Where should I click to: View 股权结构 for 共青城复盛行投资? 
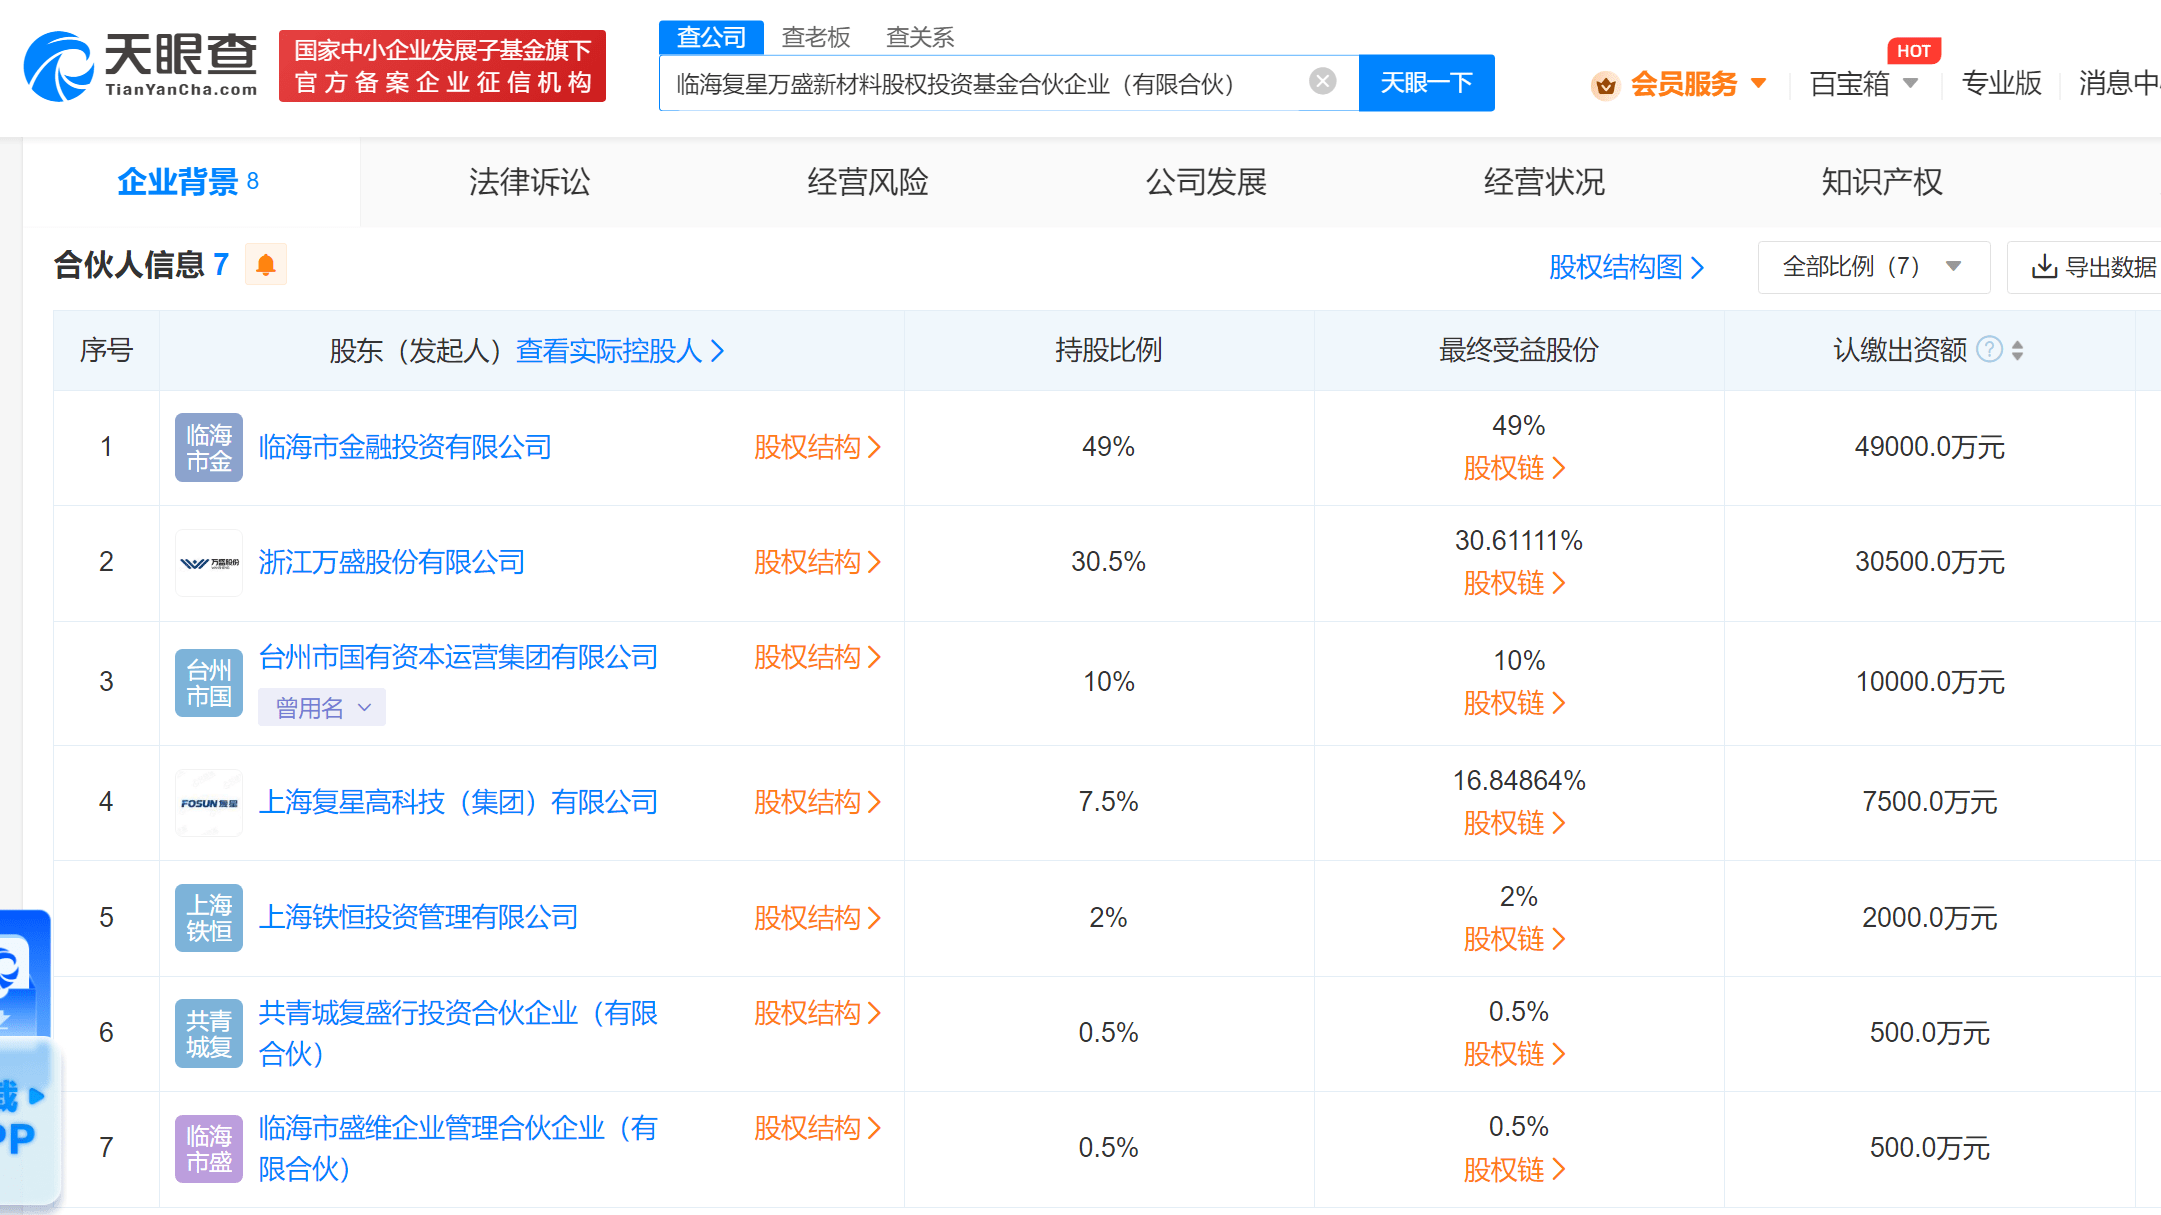(817, 1013)
